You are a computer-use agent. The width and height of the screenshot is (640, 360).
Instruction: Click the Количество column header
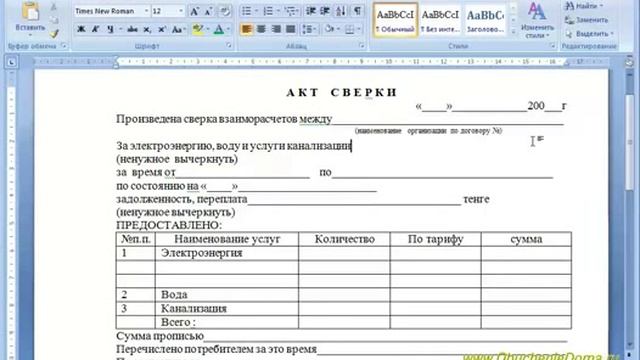point(344,239)
